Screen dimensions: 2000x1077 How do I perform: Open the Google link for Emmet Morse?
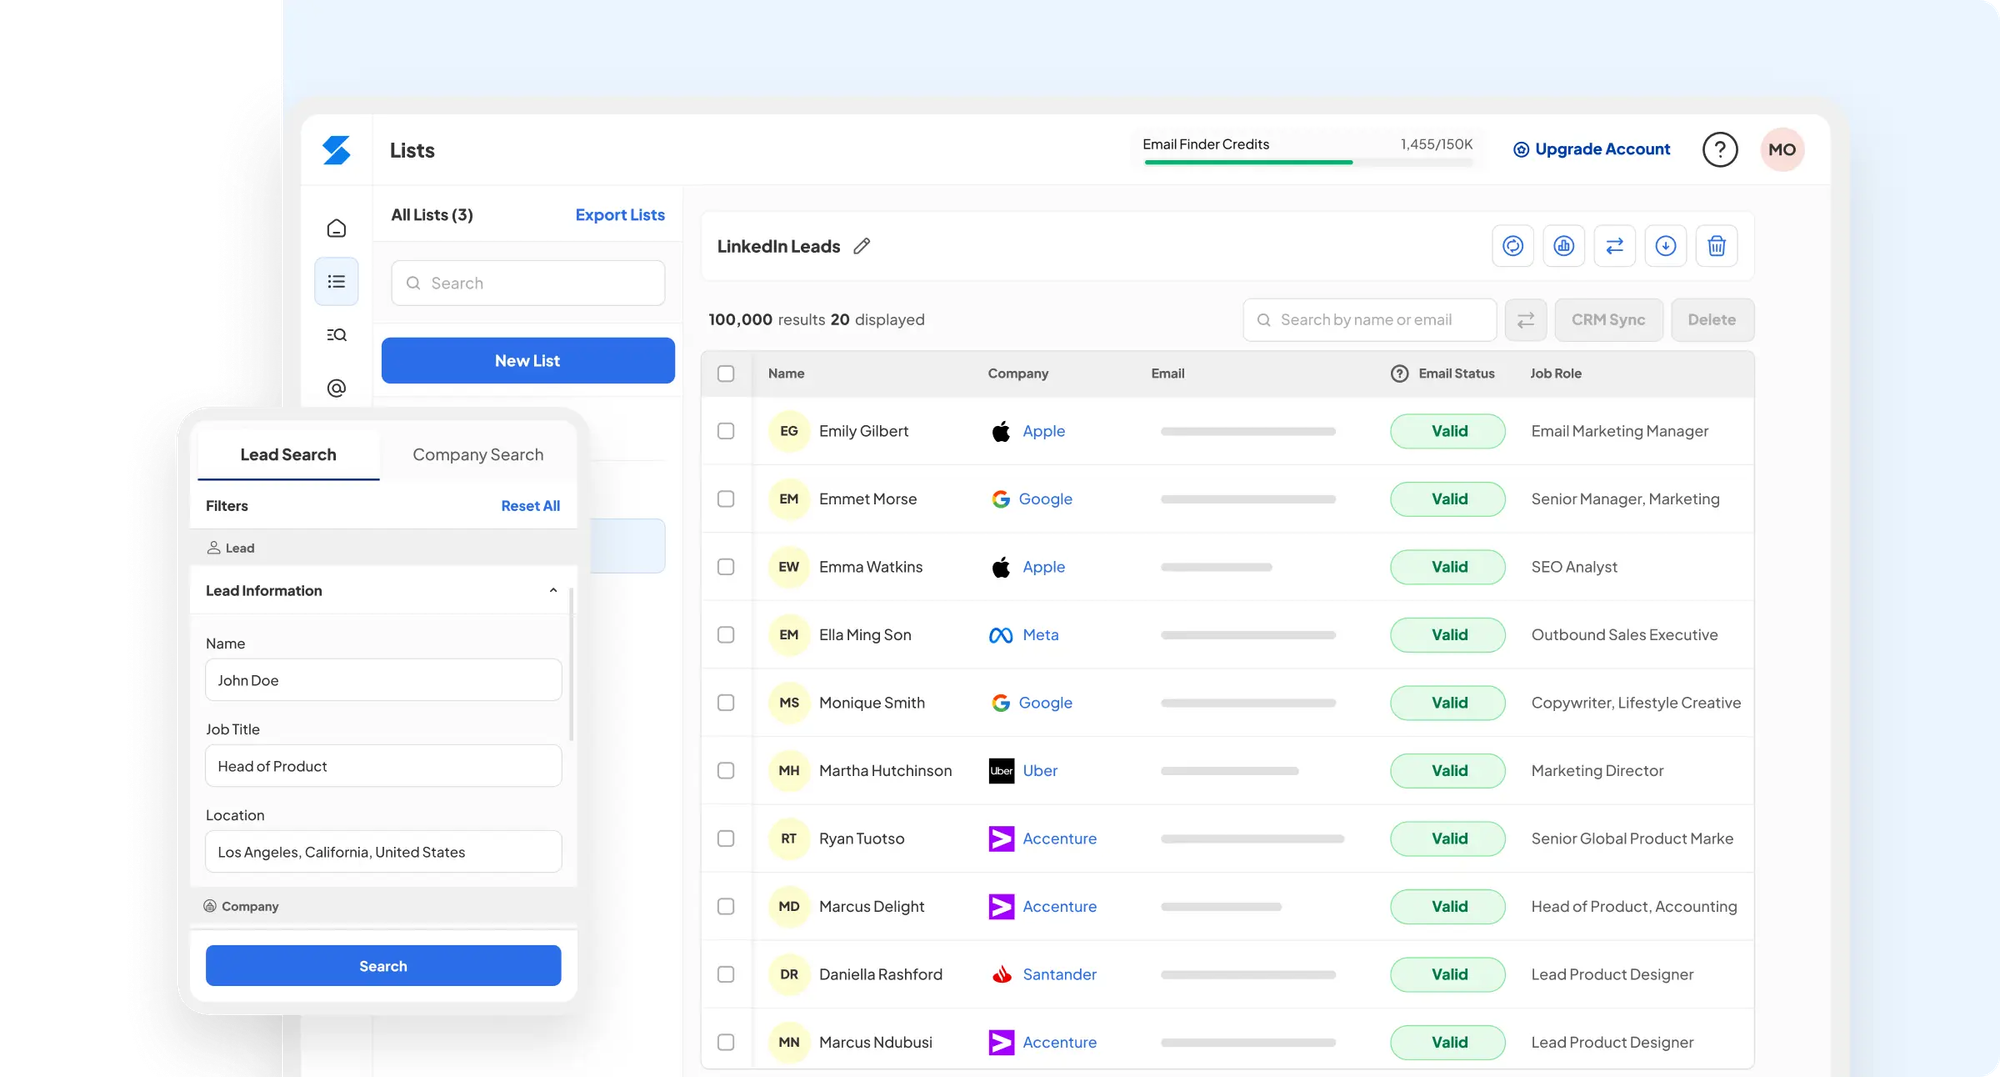pos(1045,499)
